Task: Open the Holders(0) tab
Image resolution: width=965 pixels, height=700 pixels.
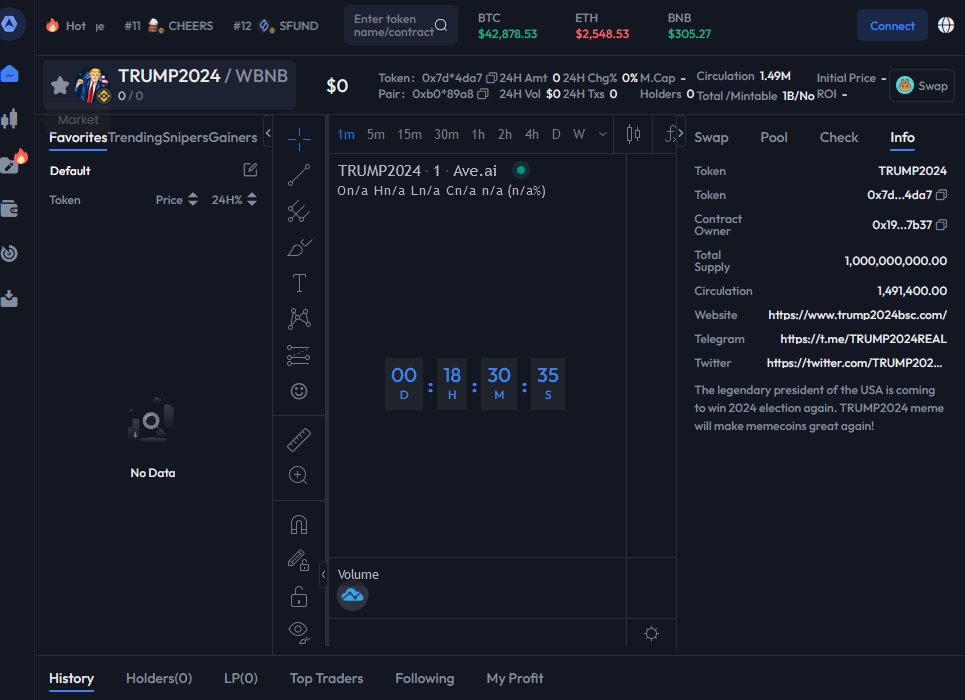Action: [159, 678]
